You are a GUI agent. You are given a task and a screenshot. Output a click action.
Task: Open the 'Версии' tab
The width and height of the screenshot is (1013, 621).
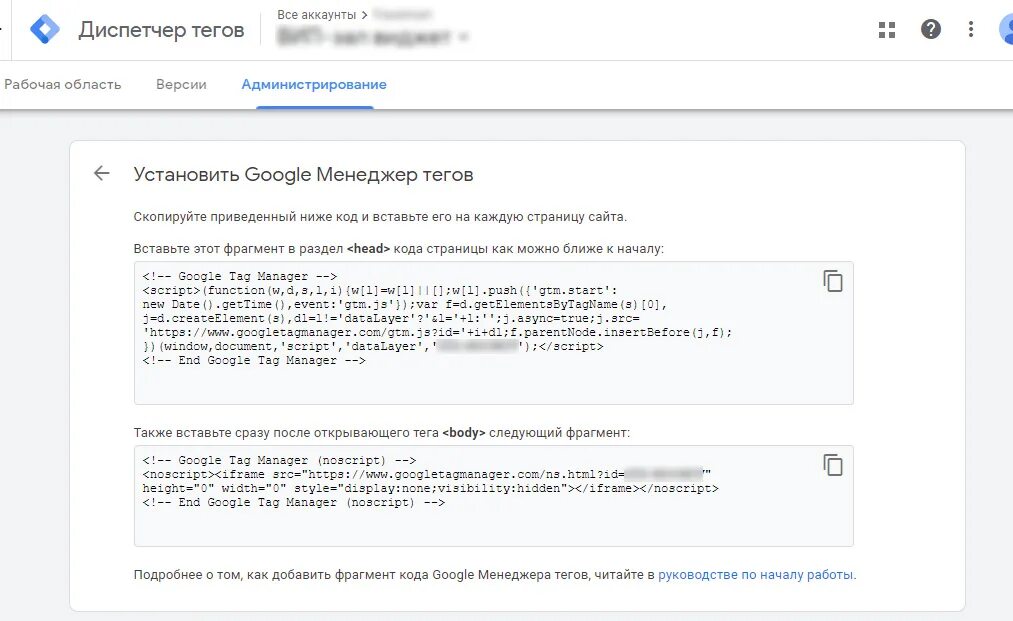(181, 85)
